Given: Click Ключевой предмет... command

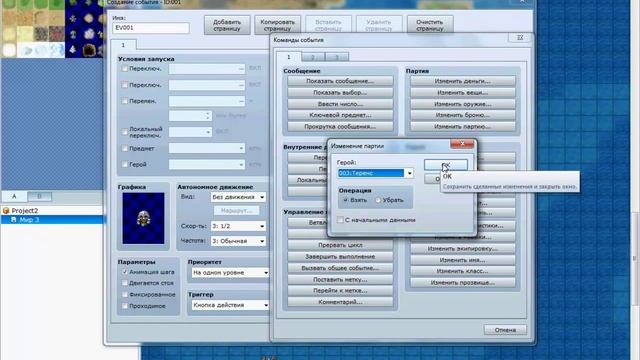Looking at the screenshot, I should pos(340,115).
